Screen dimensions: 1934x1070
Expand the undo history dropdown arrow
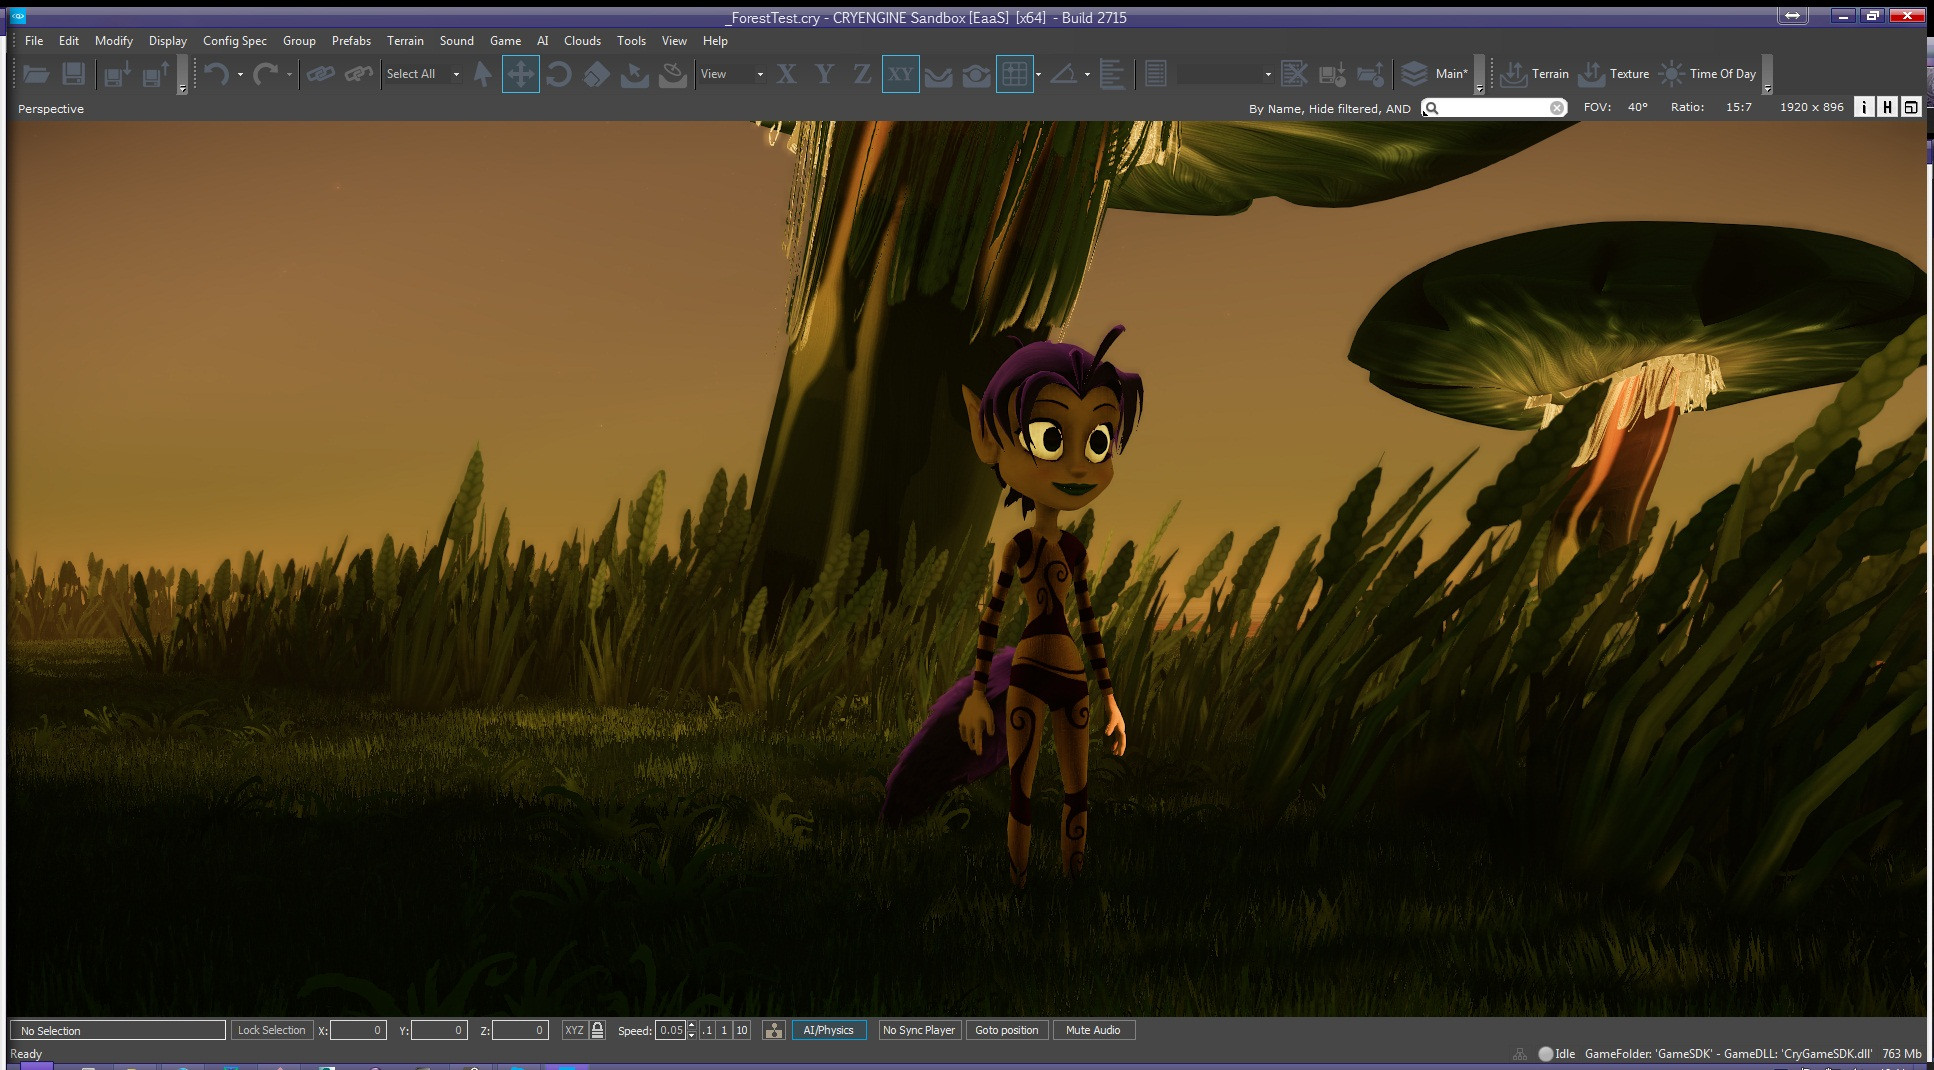[x=240, y=75]
